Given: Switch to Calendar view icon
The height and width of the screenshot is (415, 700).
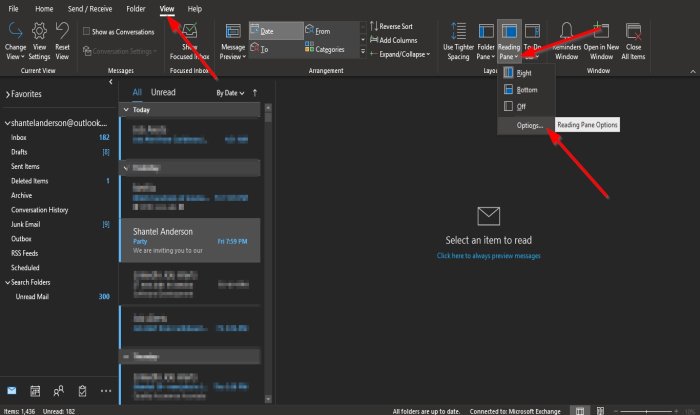Looking at the screenshot, I should tap(35, 391).
